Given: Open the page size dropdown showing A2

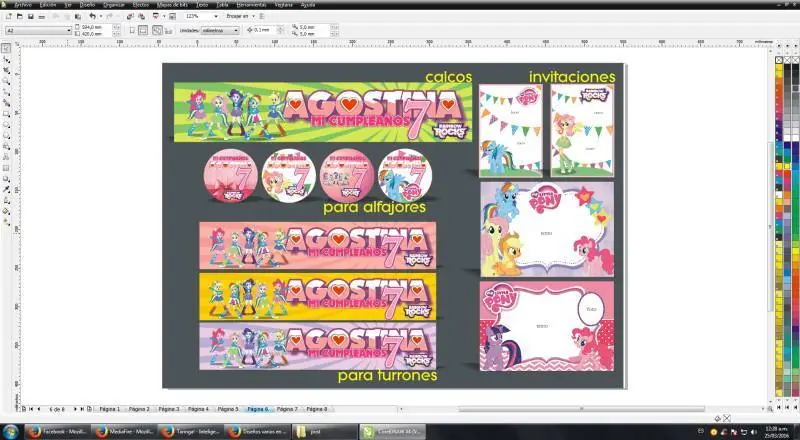Looking at the screenshot, I should pyautogui.click(x=68, y=31).
